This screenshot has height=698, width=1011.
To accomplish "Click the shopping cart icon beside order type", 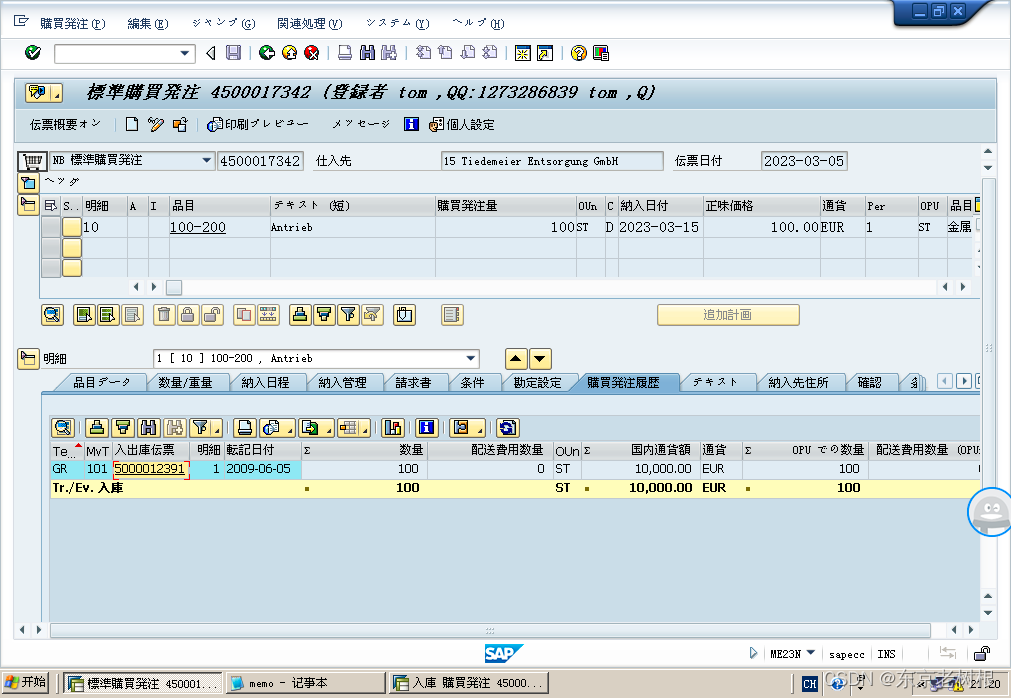I will pyautogui.click(x=32, y=161).
